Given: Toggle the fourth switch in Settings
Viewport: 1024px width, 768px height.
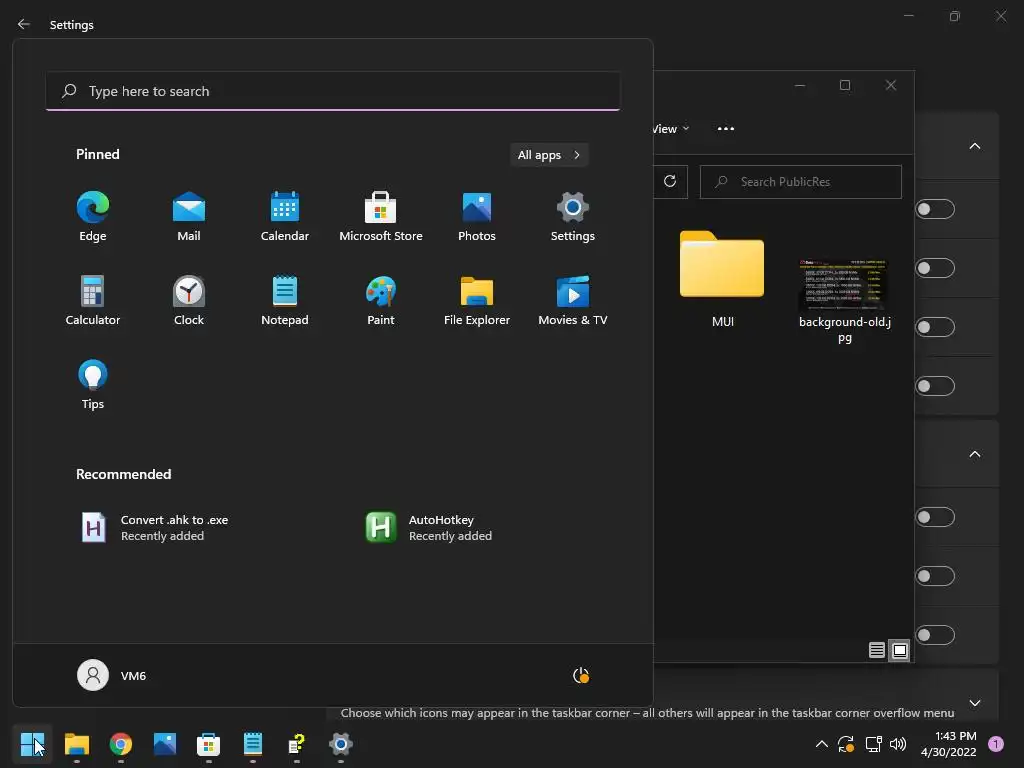Looking at the screenshot, I should click(935, 386).
